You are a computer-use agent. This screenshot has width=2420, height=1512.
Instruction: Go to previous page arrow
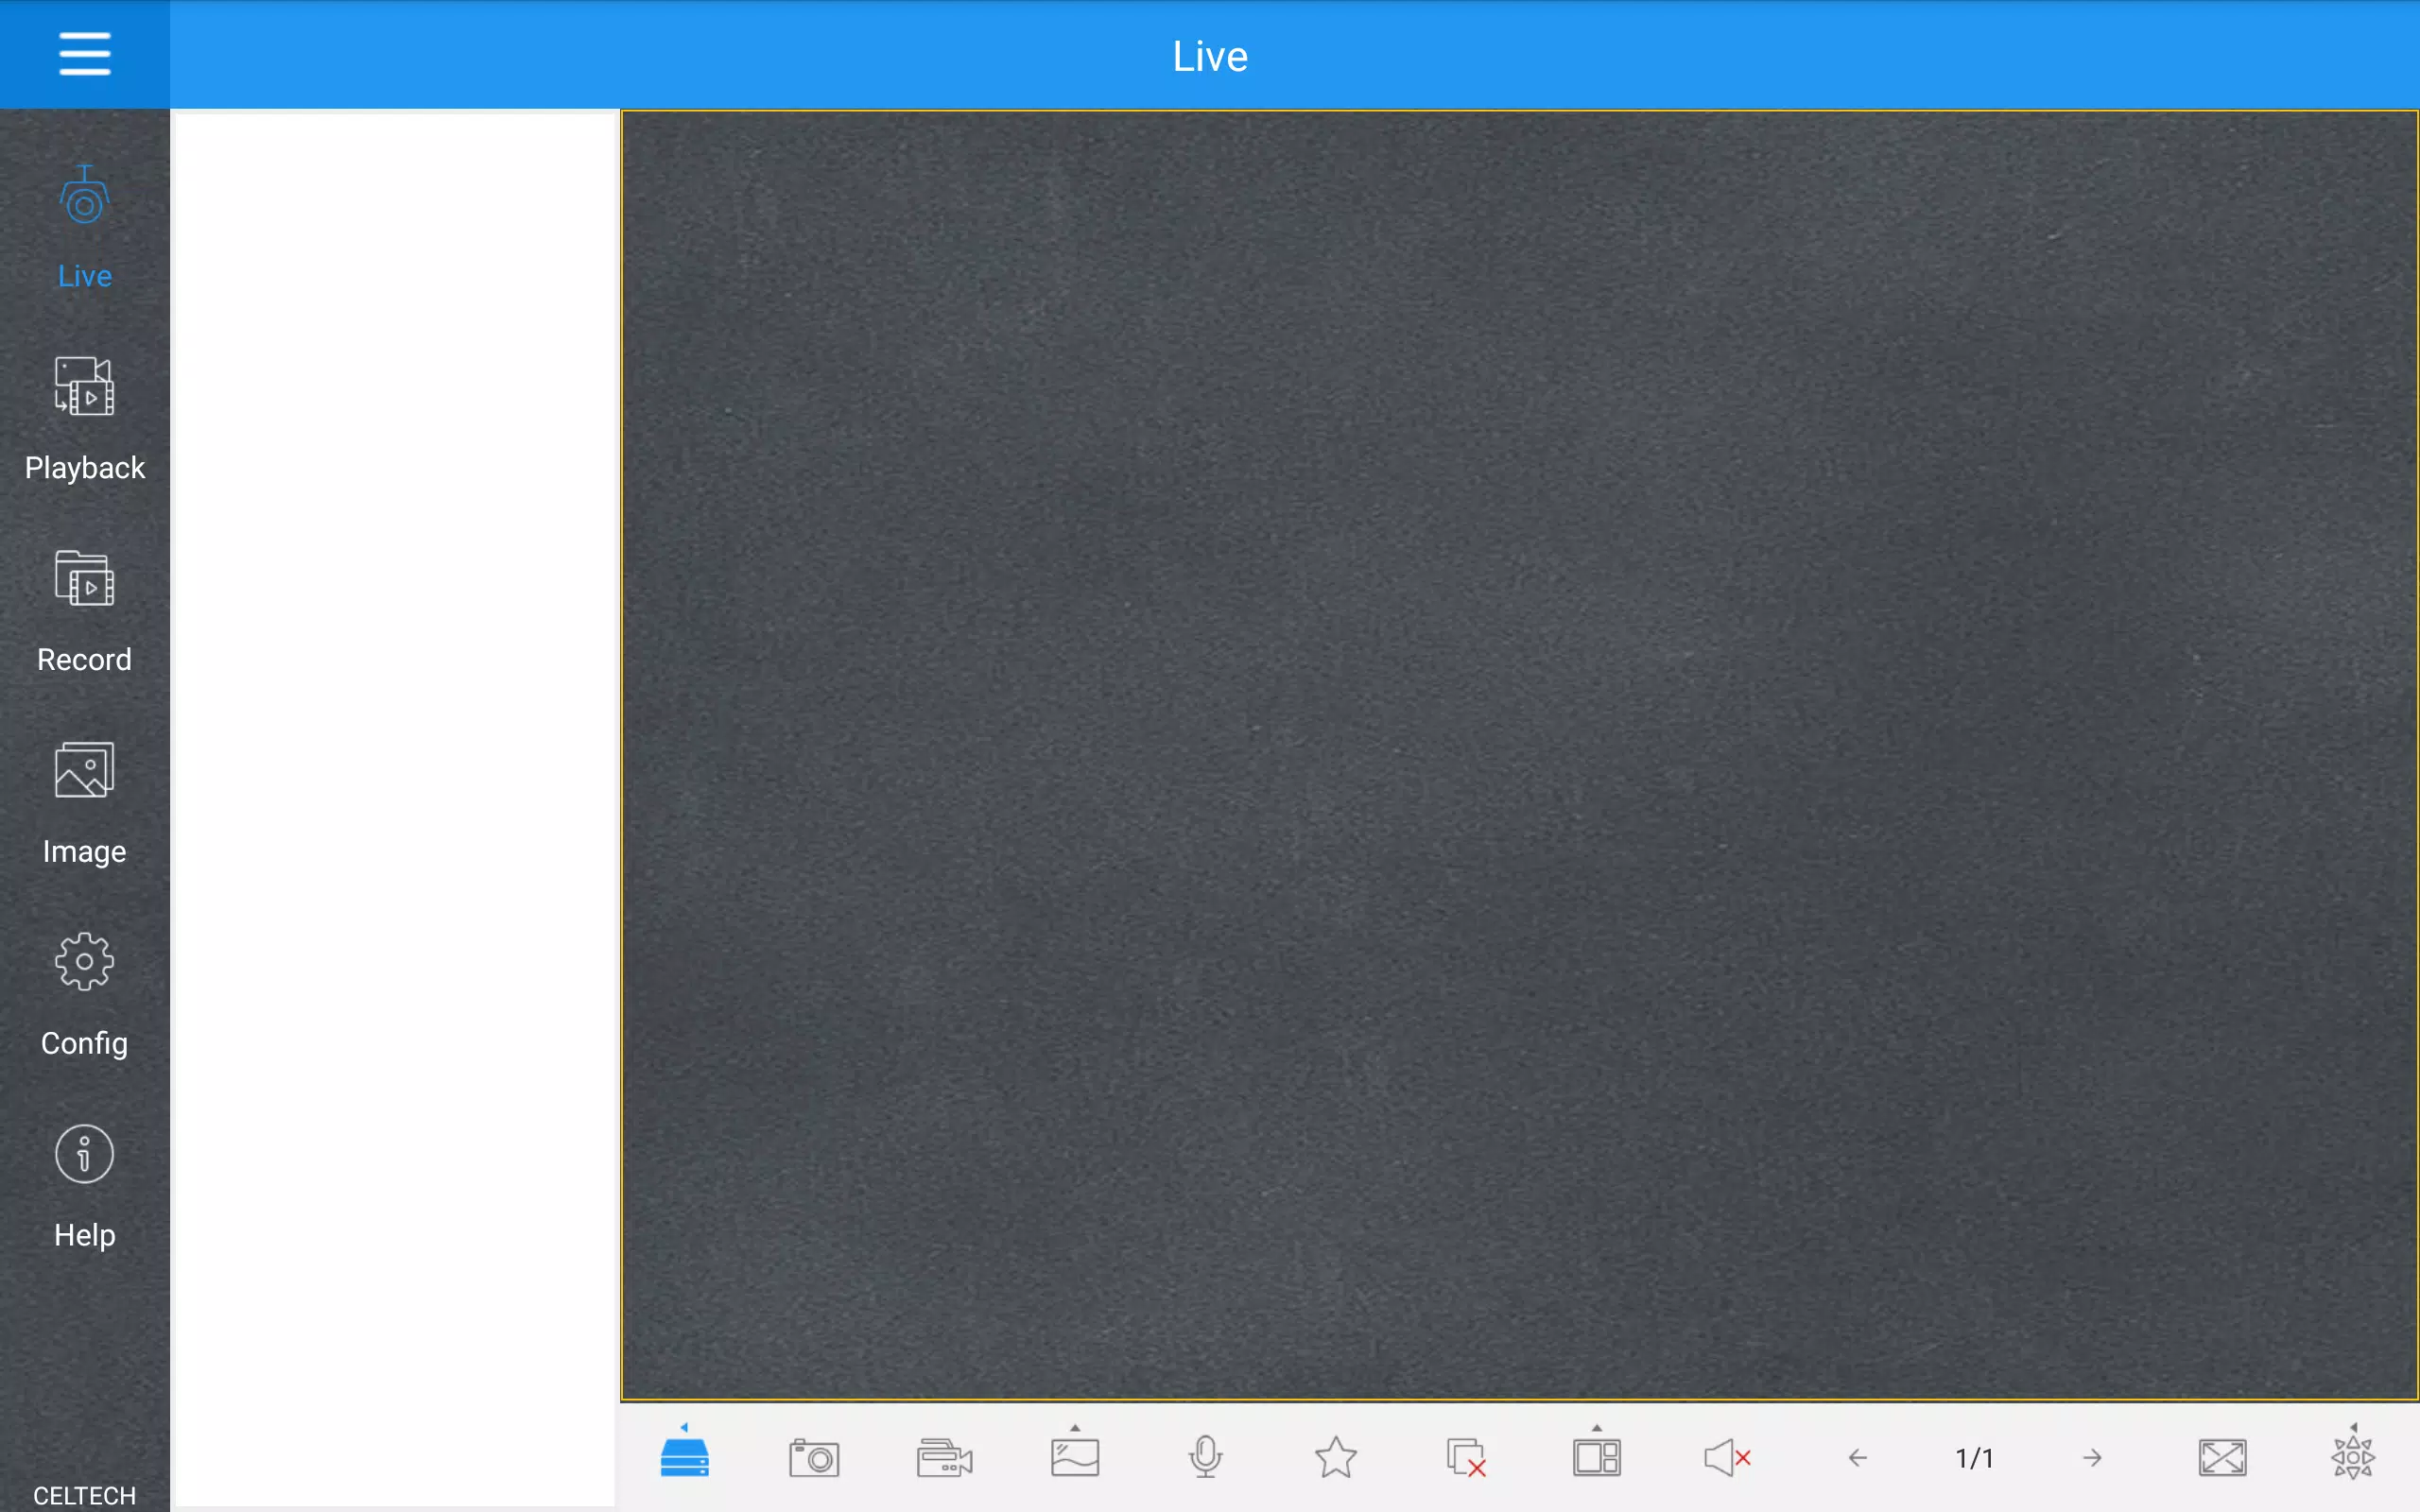click(x=1857, y=1458)
